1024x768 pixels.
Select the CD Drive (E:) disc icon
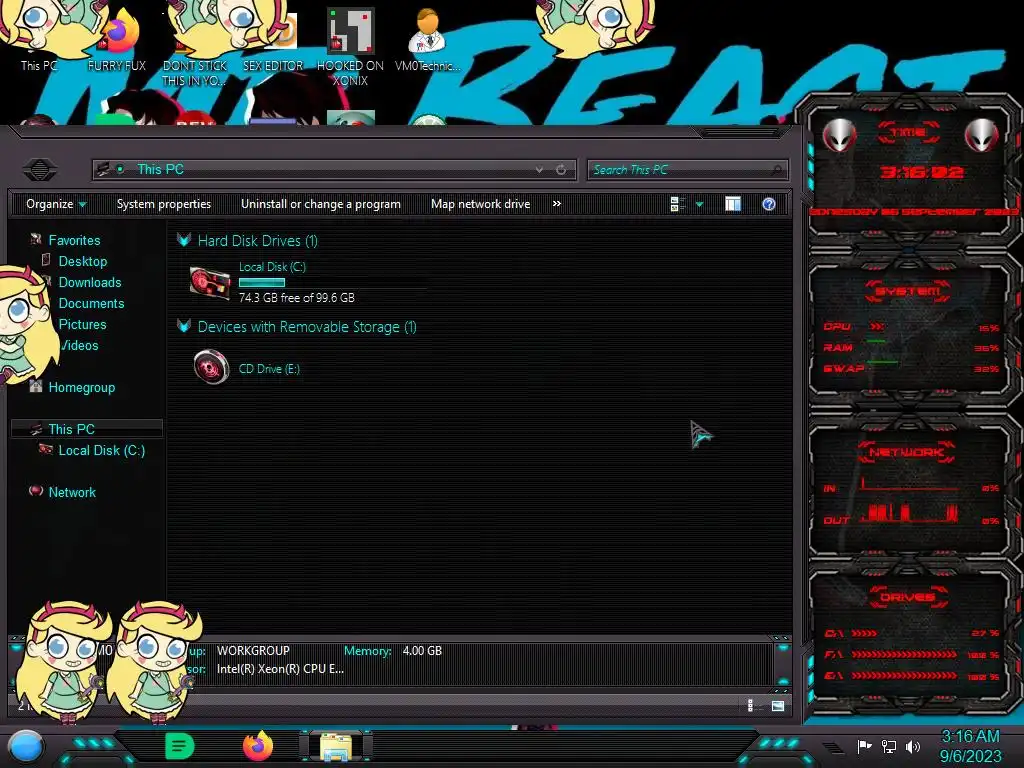[x=211, y=367]
